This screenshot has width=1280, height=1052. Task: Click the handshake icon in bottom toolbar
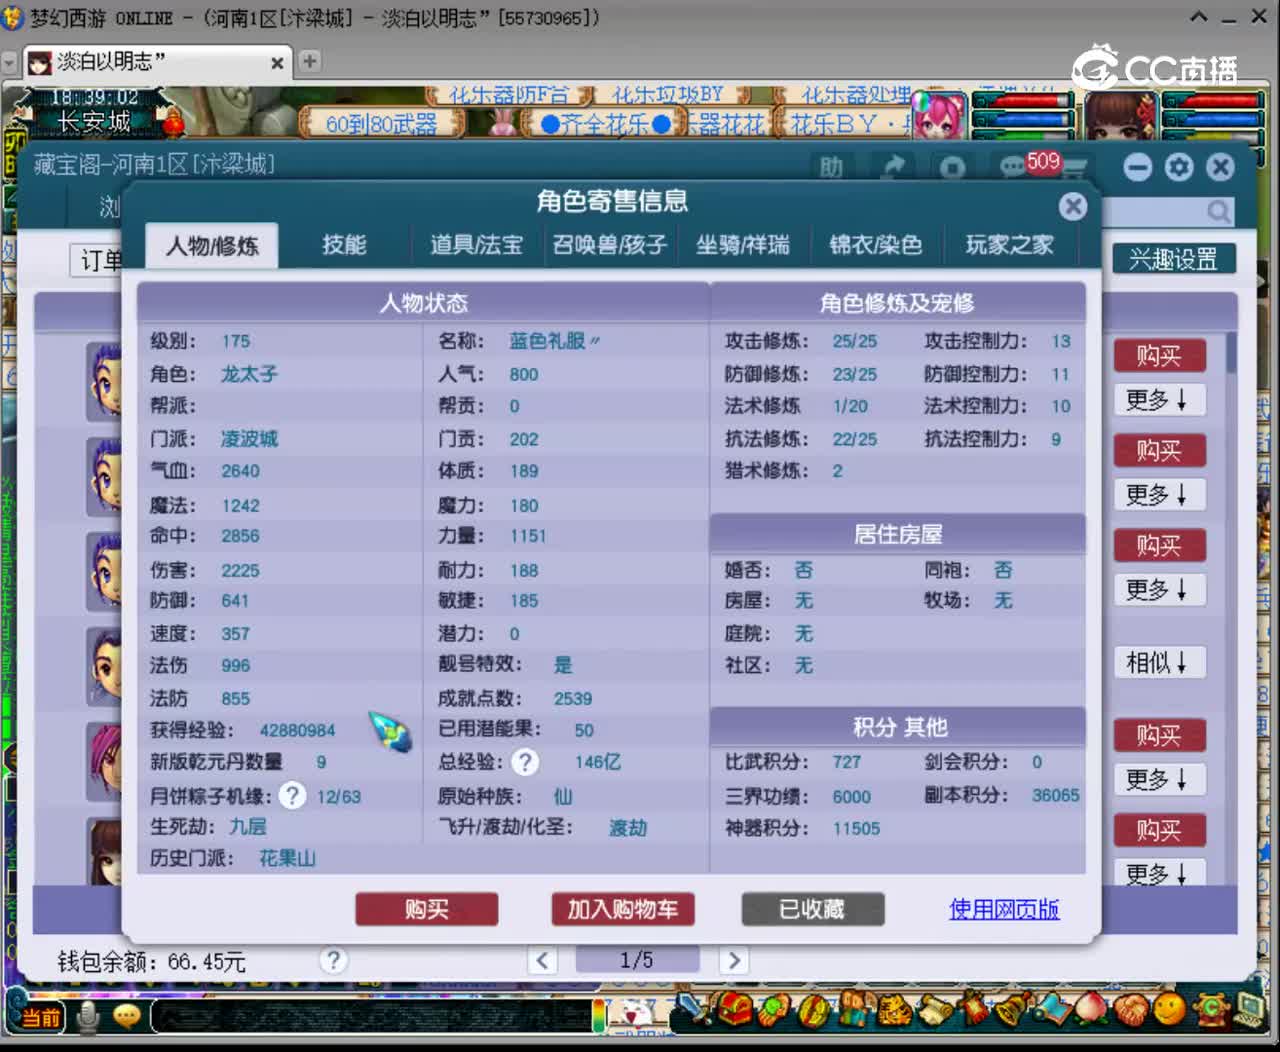[1130, 1008]
